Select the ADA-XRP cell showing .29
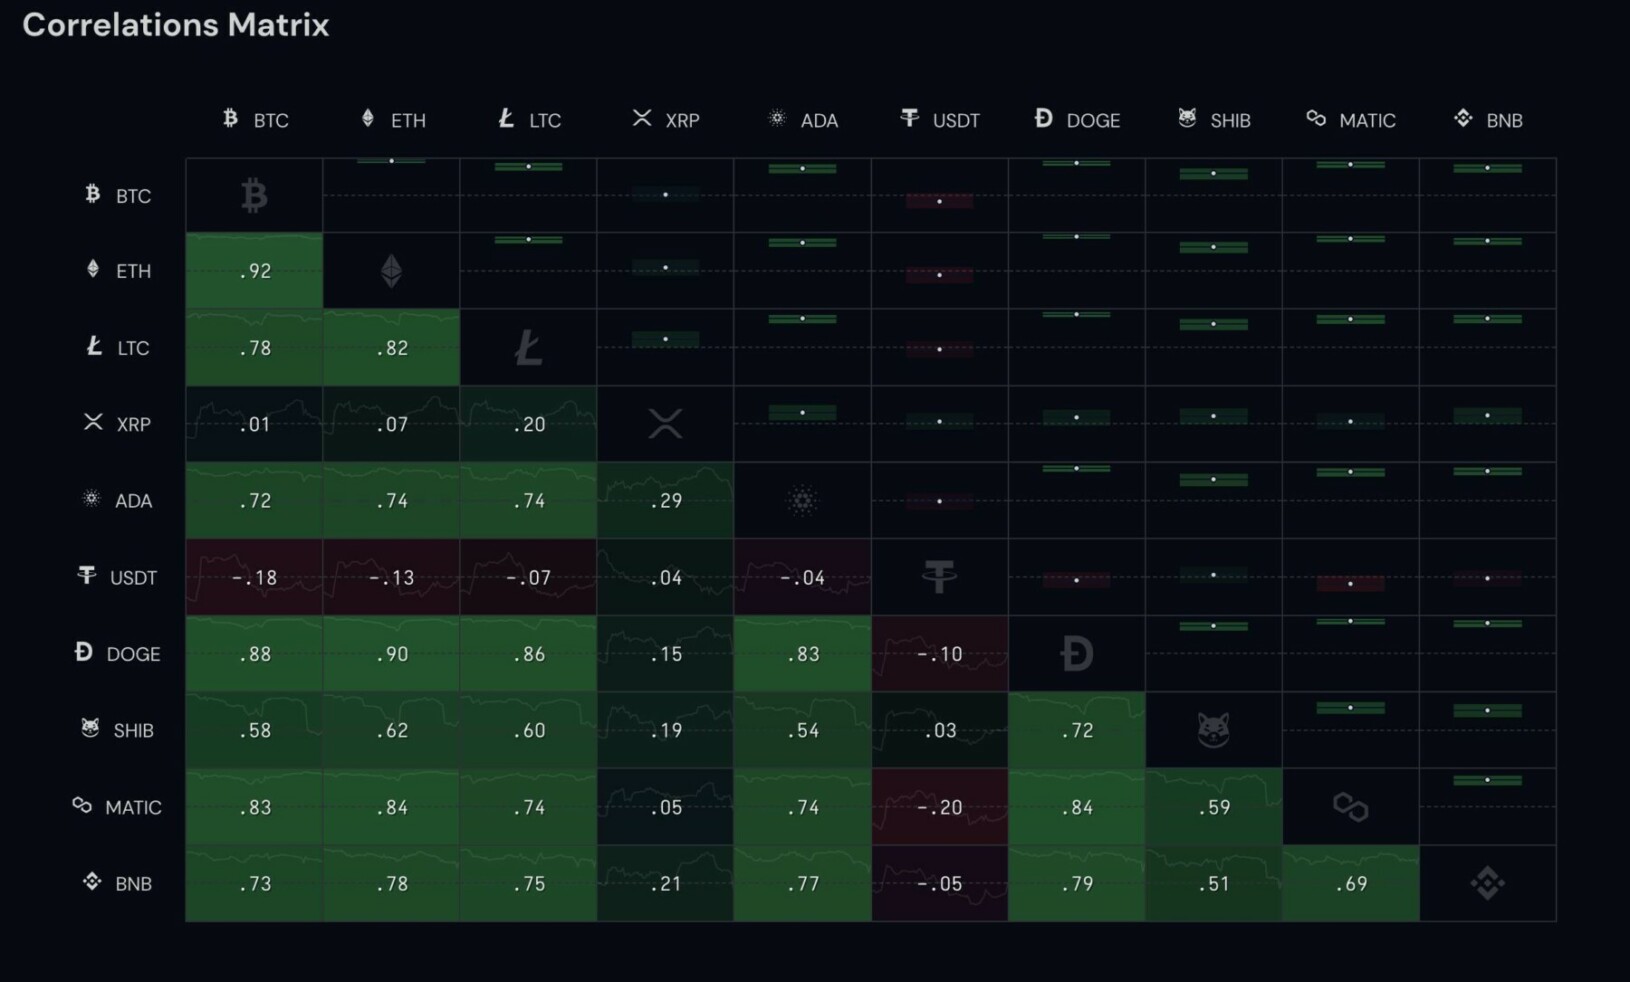This screenshot has width=1630, height=982. tap(665, 500)
